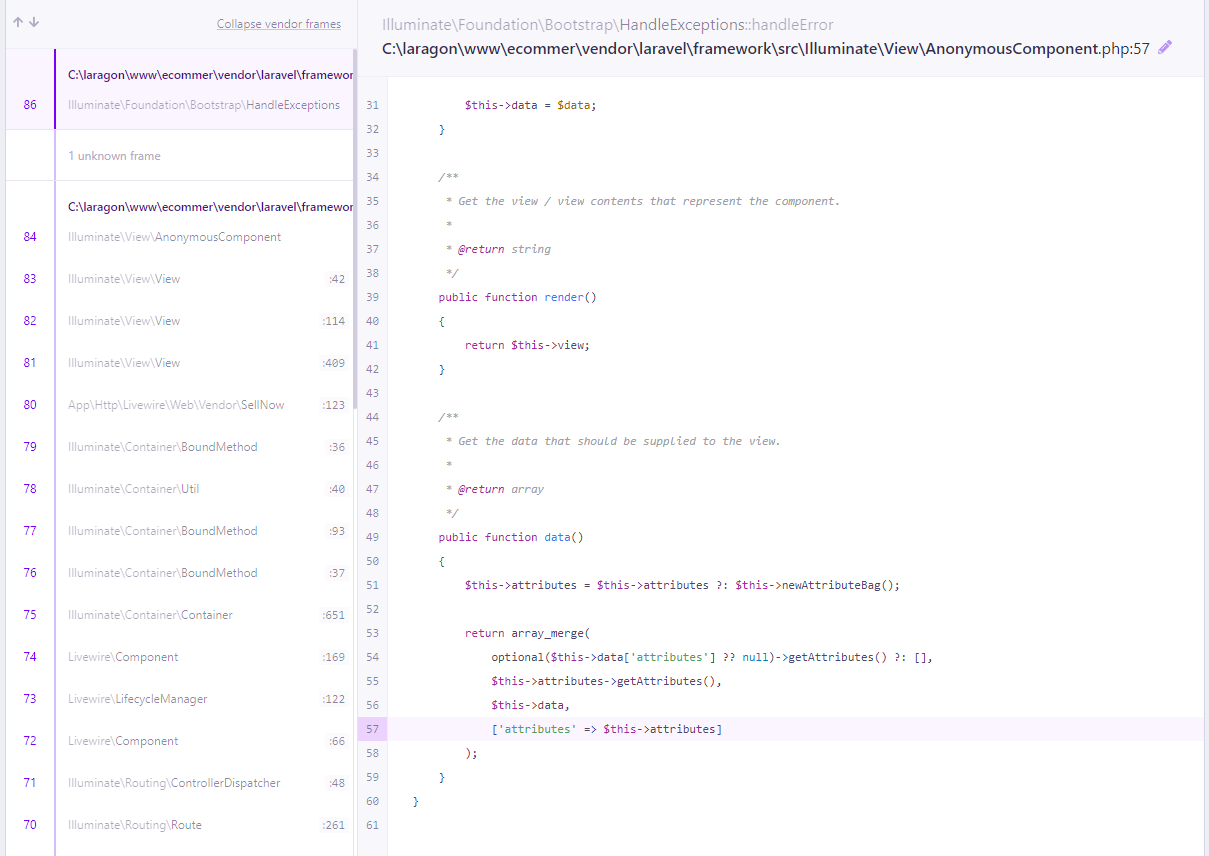Select frame 73 Livewire\LifecycleManager
The width and height of the screenshot is (1209, 856).
[180, 699]
